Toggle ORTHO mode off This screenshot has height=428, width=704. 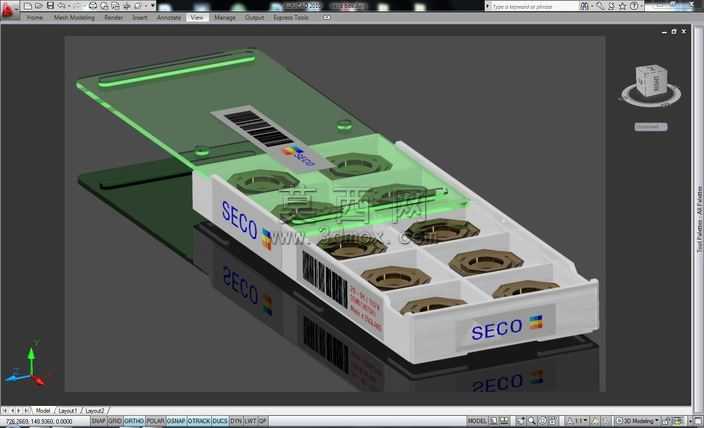pyautogui.click(x=134, y=421)
